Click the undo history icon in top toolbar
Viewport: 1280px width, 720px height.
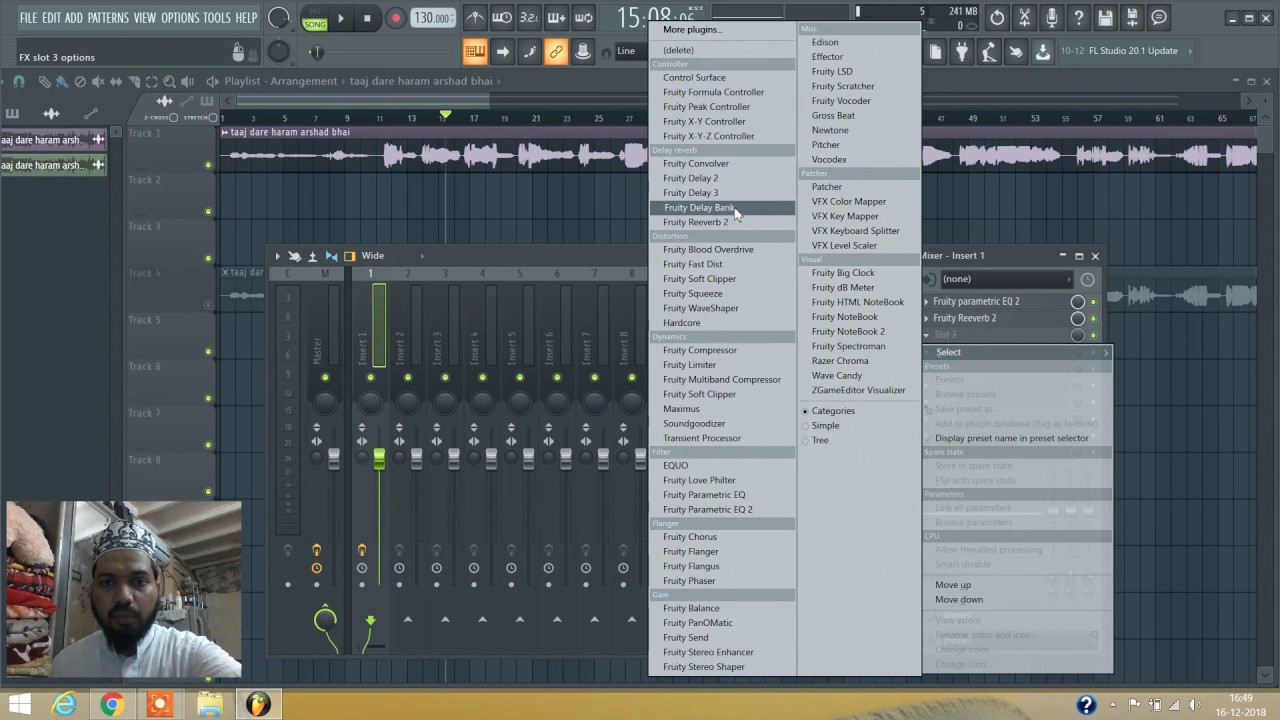pos(997,18)
